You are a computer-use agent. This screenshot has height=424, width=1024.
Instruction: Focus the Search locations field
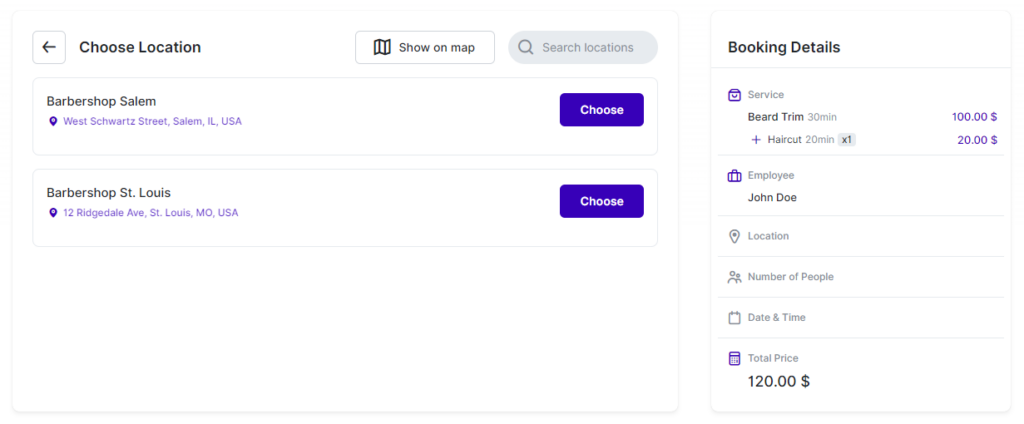coord(590,47)
